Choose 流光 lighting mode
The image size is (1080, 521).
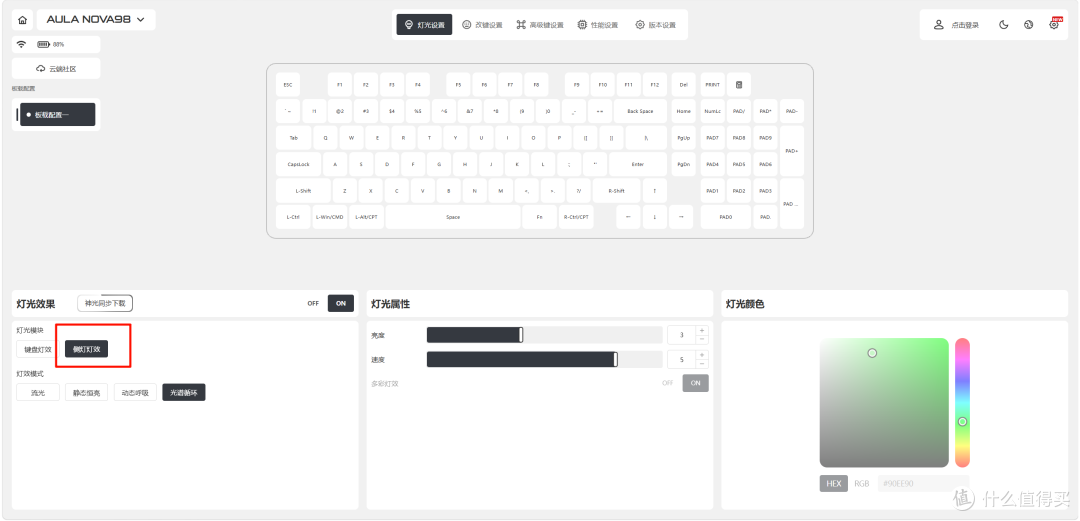coord(38,392)
